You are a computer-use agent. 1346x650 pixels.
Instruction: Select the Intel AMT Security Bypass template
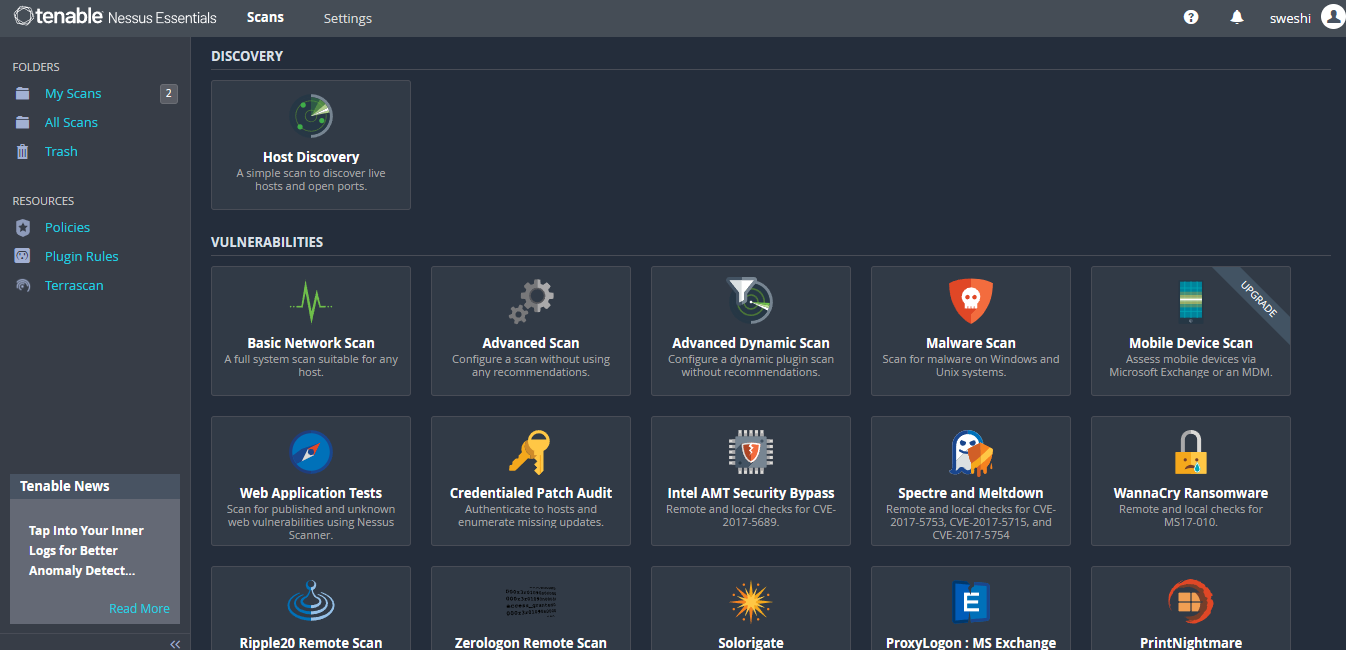(x=750, y=481)
